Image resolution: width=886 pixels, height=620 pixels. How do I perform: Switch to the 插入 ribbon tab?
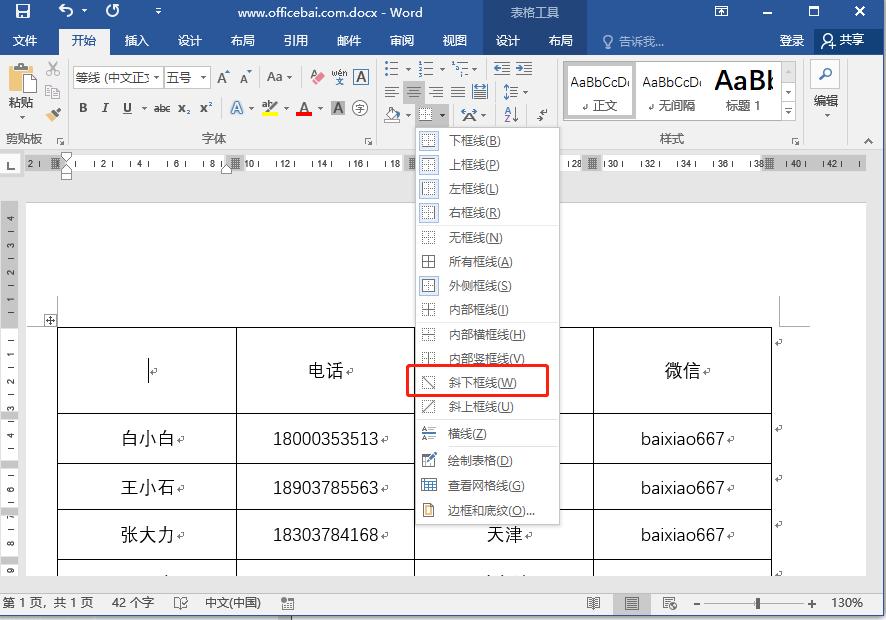[x=139, y=42]
